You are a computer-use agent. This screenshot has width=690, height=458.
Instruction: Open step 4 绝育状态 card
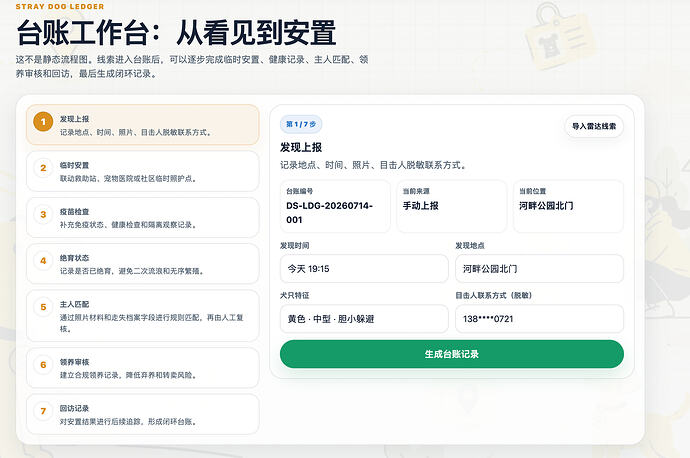click(143, 264)
